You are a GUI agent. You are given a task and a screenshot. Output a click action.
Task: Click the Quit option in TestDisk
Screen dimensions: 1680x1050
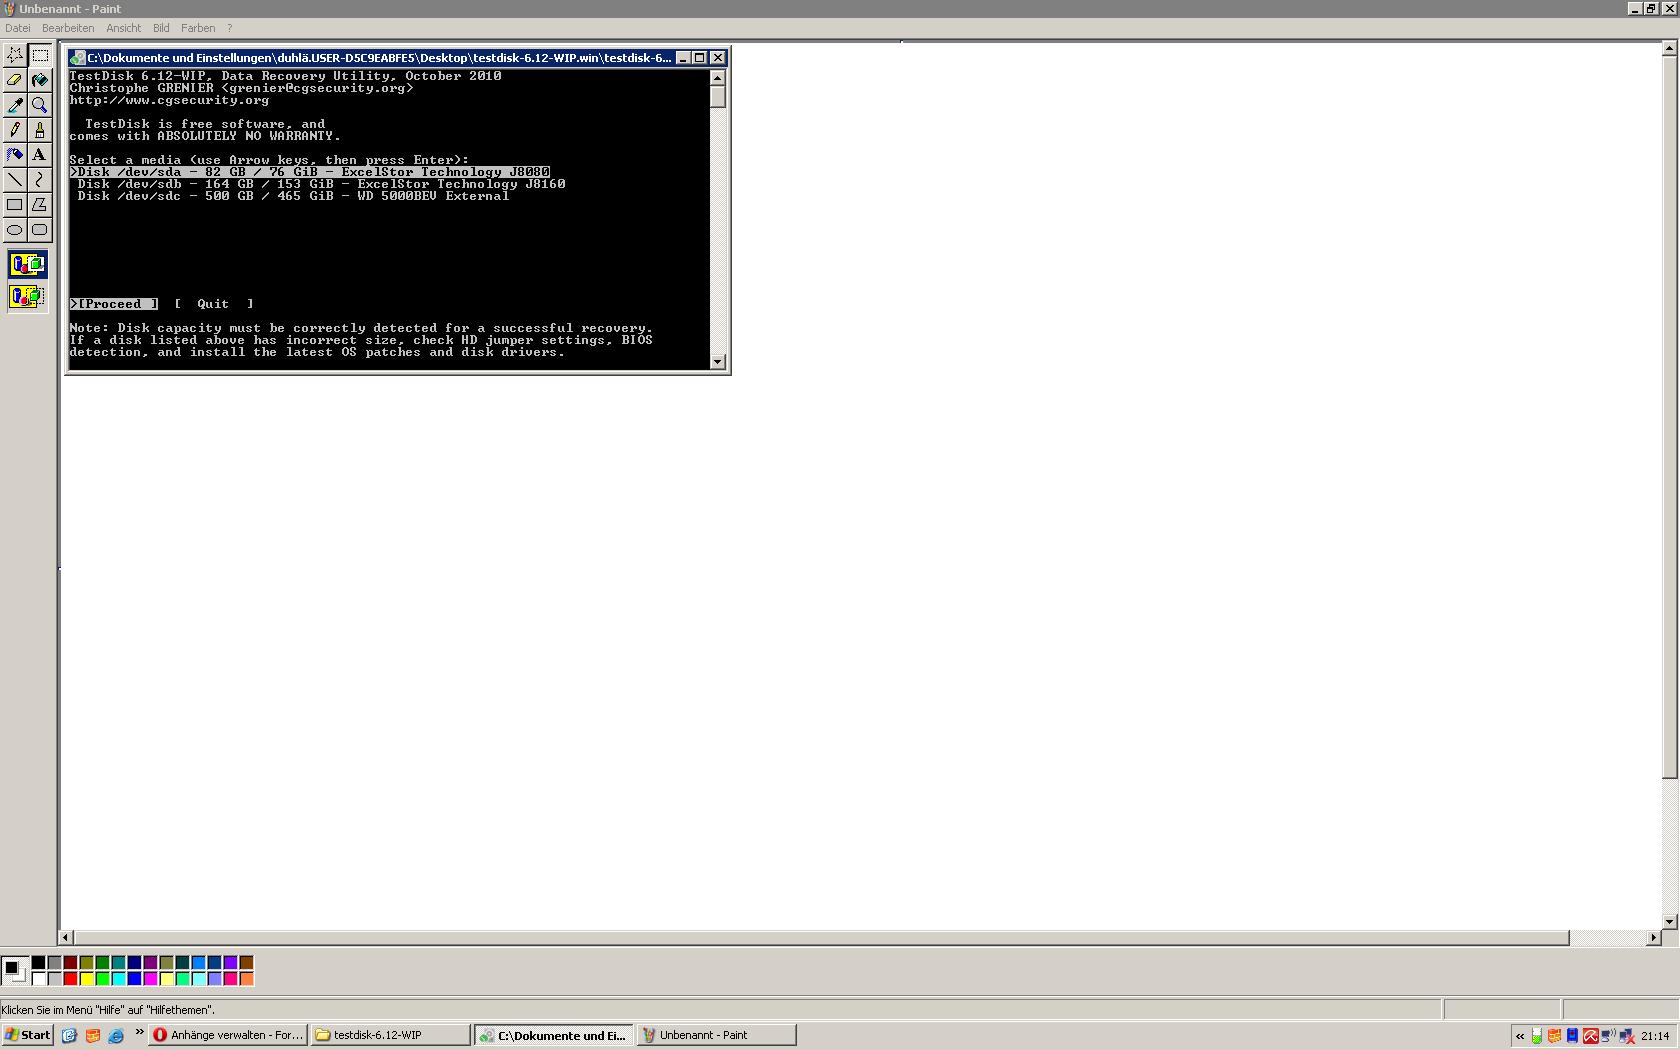214,304
